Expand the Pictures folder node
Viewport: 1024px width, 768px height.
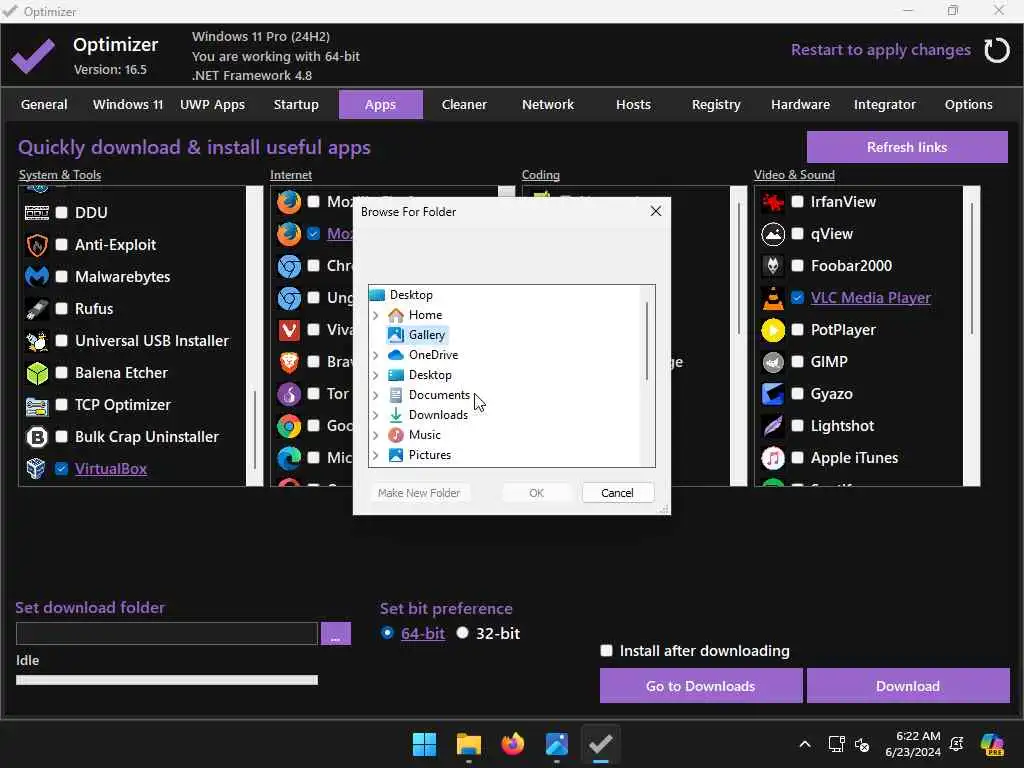pyautogui.click(x=376, y=455)
